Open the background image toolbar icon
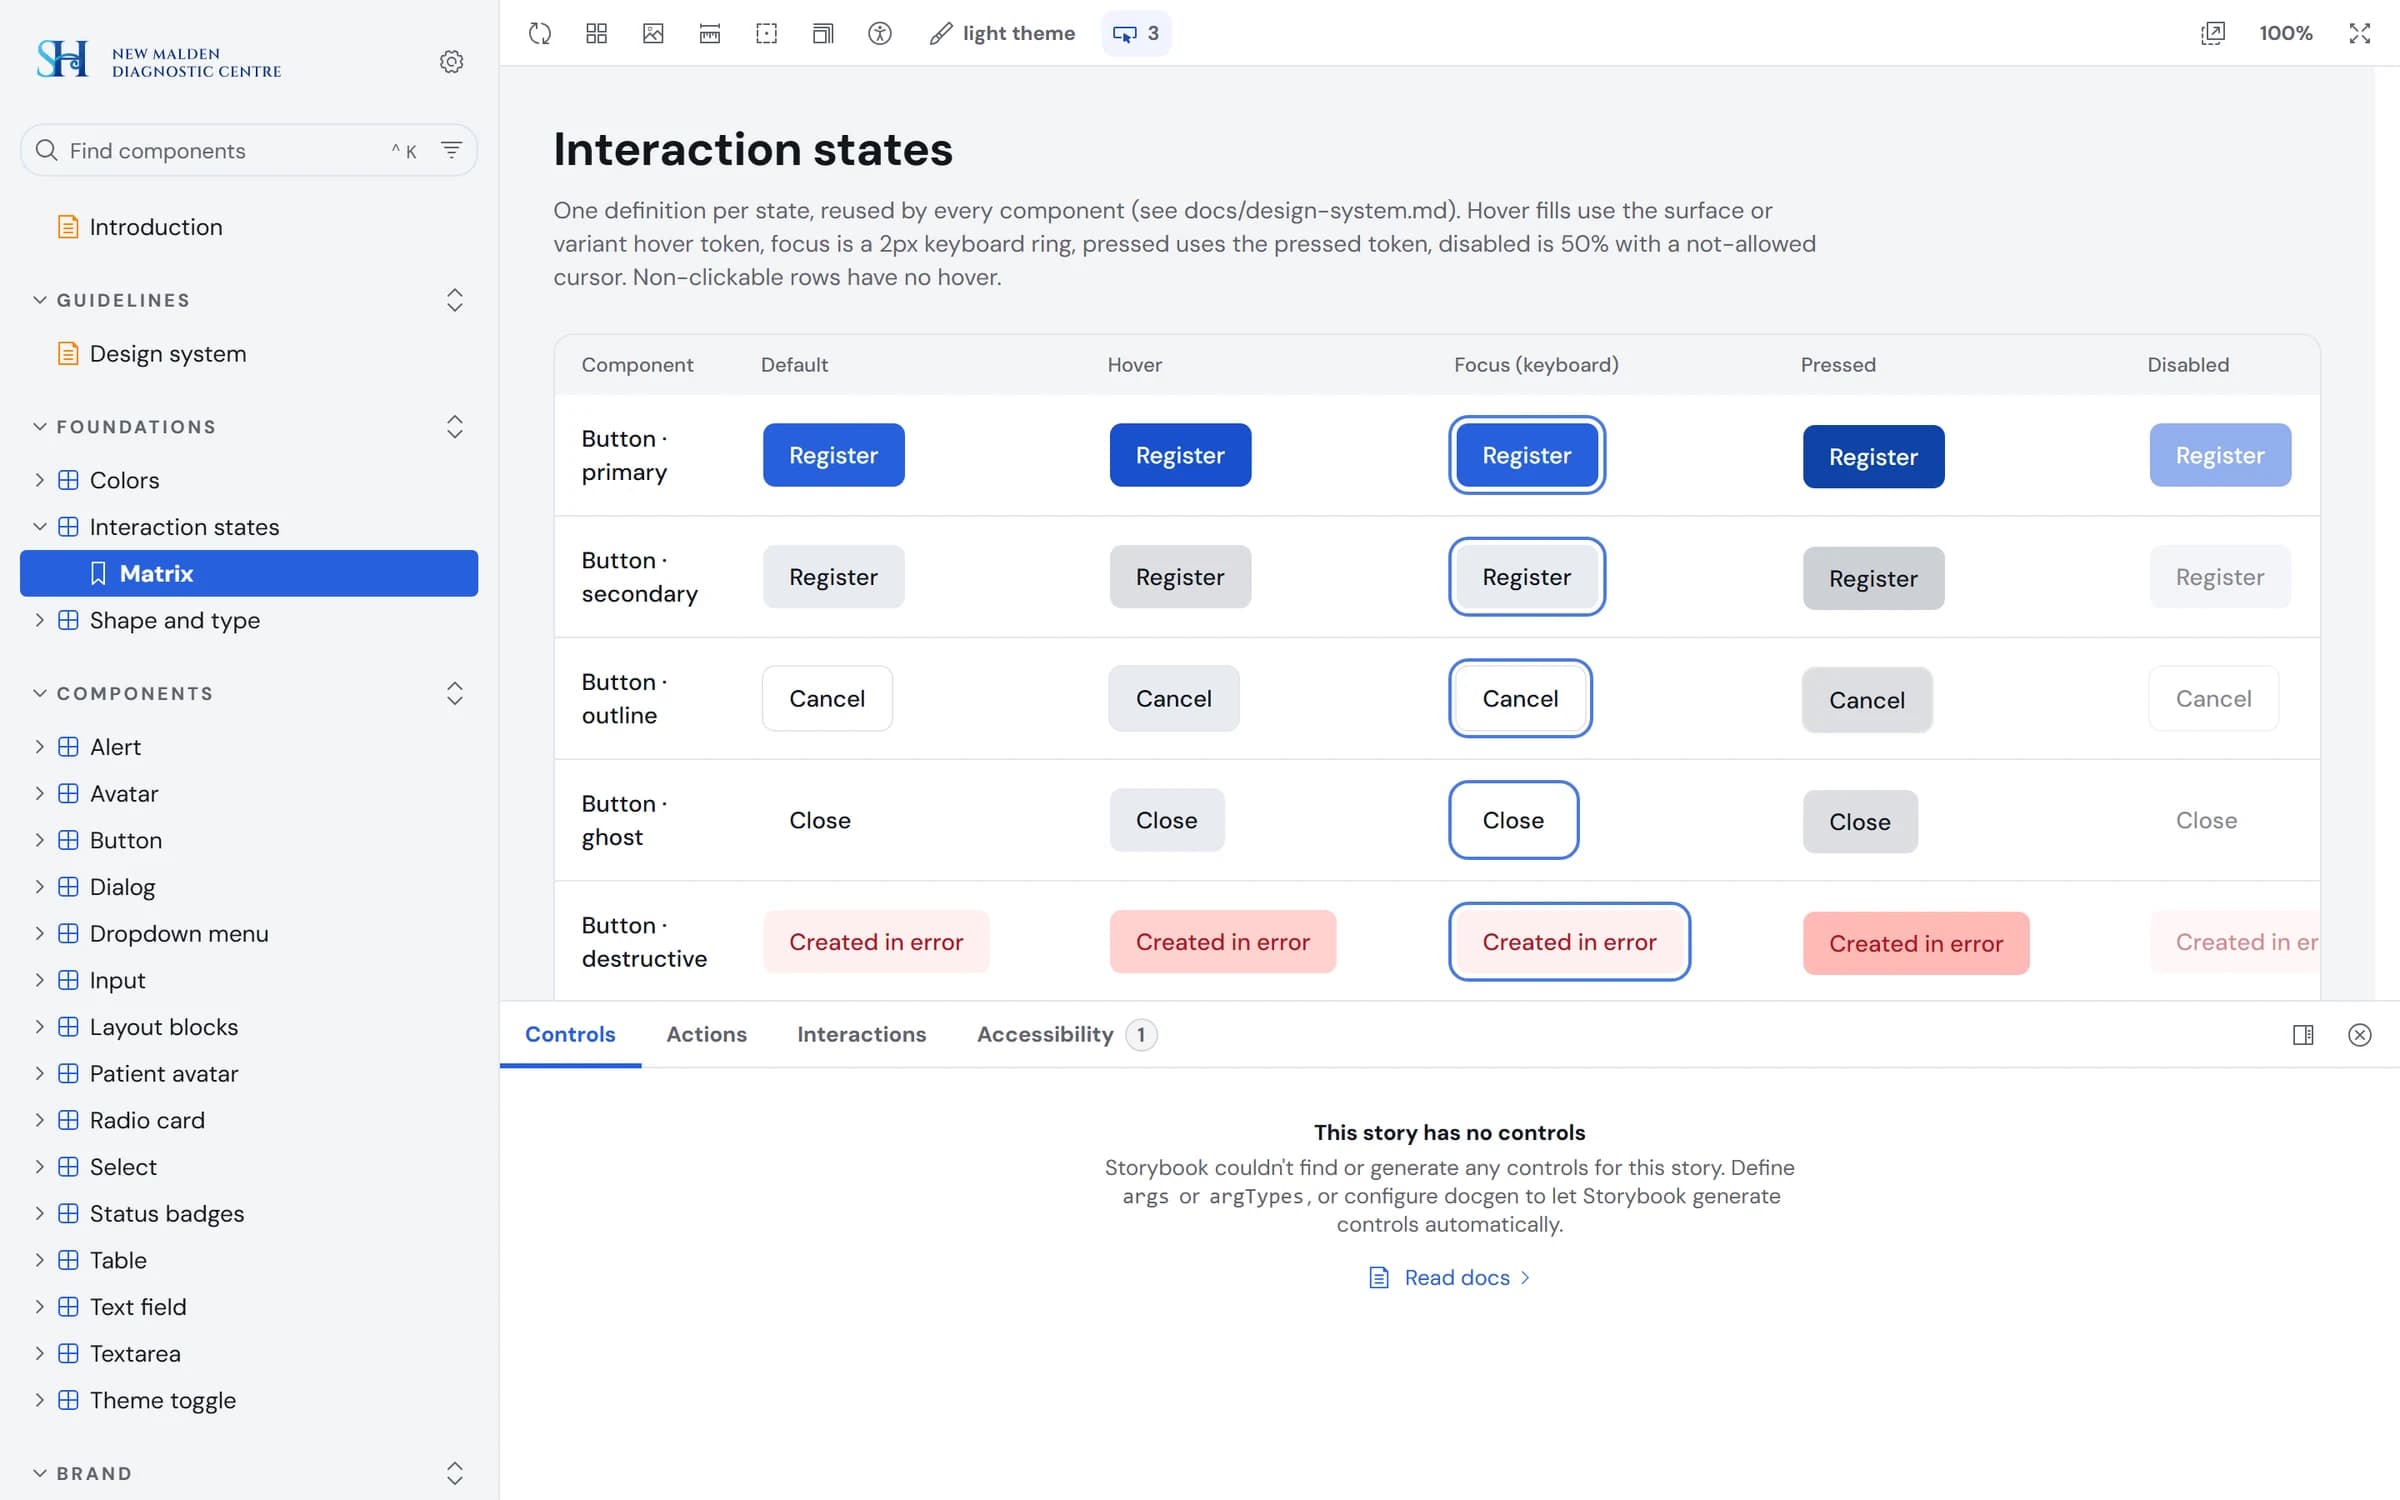 (x=653, y=33)
